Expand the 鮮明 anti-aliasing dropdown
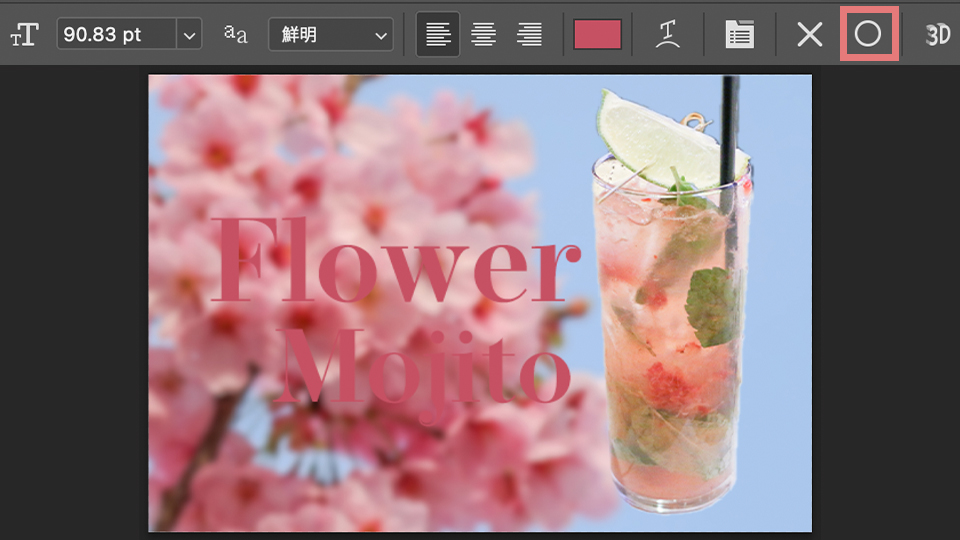960x540 pixels. tap(330, 35)
